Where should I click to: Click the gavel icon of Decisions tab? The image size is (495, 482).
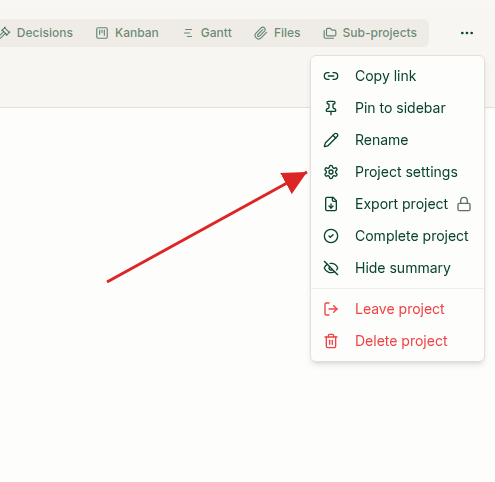[5, 33]
